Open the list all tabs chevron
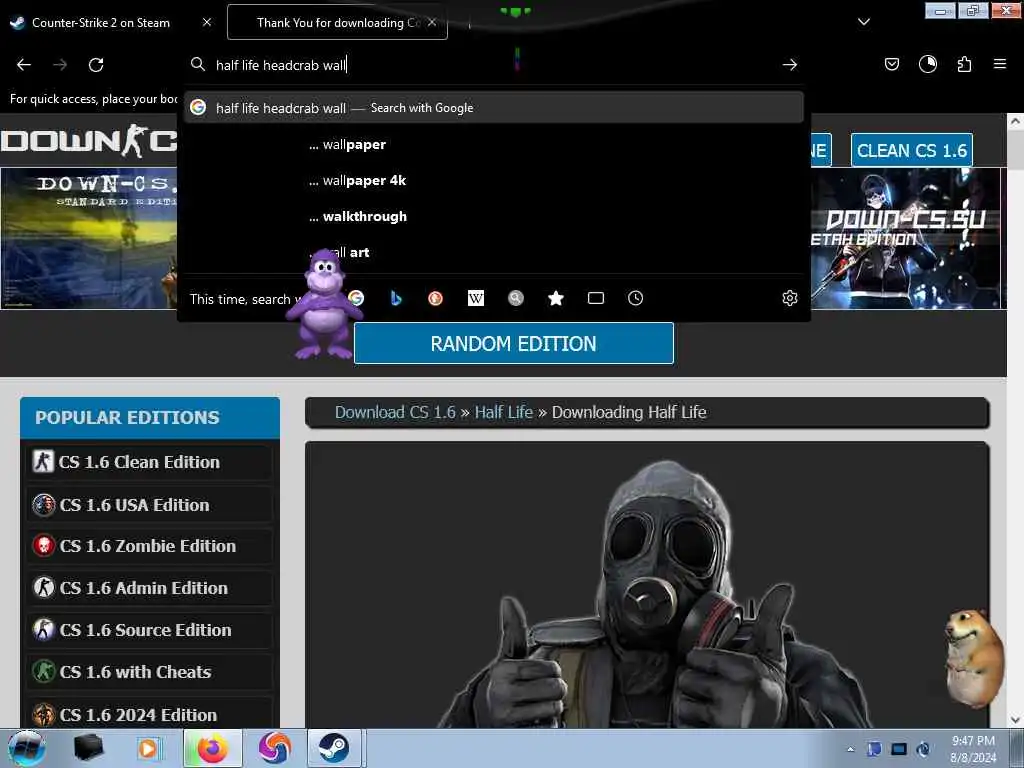The height and width of the screenshot is (768, 1024). (x=863, y=22)
